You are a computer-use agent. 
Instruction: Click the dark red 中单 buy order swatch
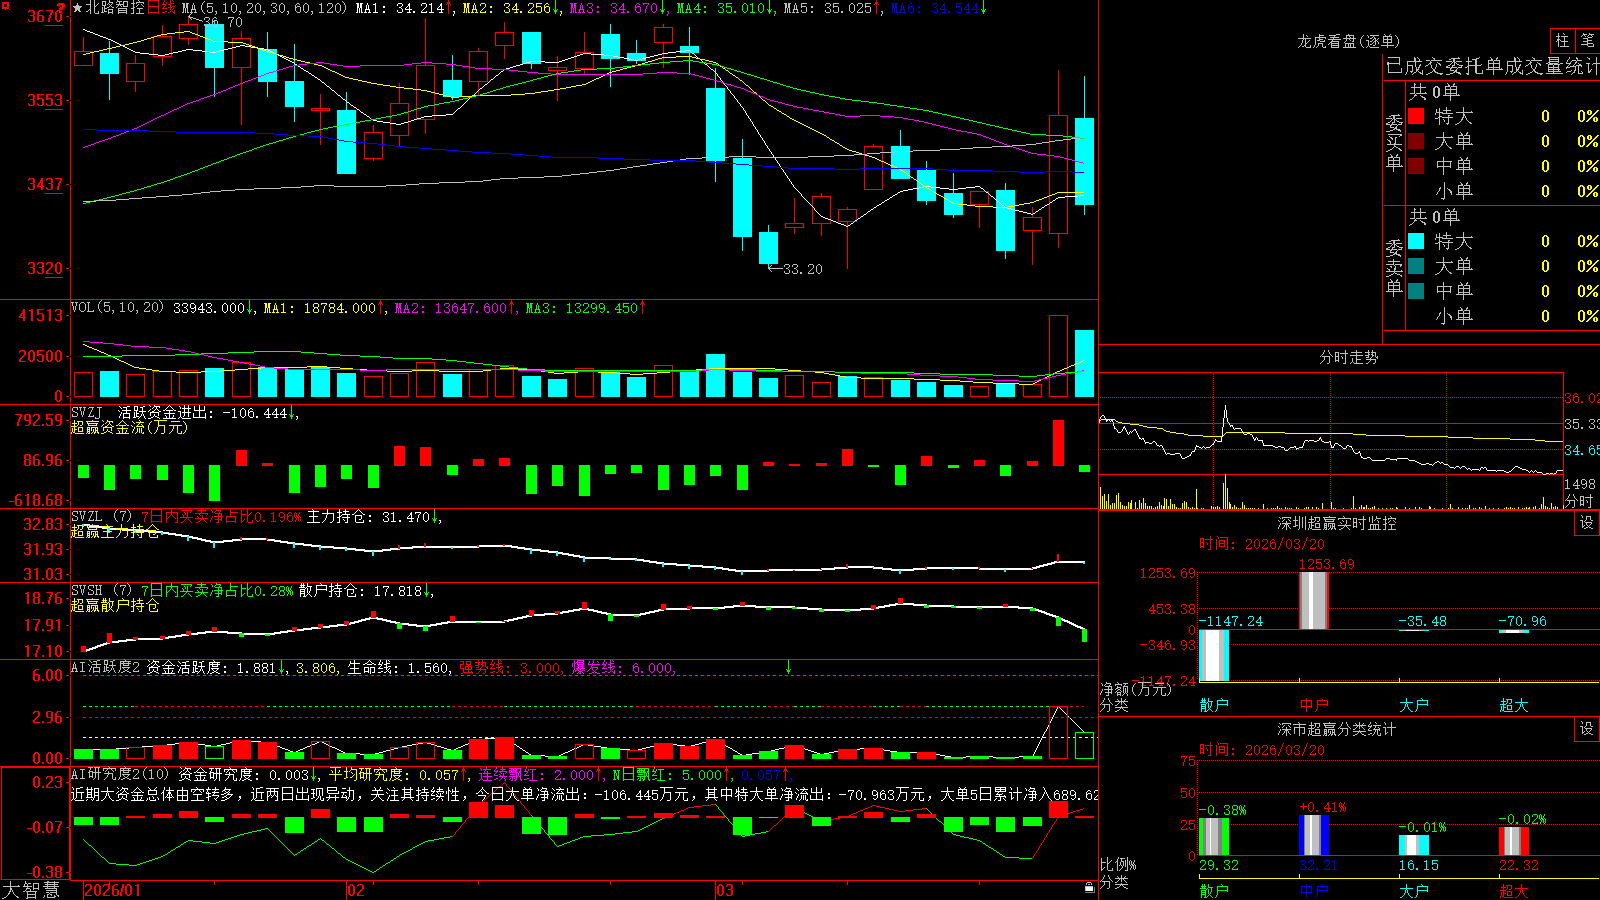pos(1416,166)
